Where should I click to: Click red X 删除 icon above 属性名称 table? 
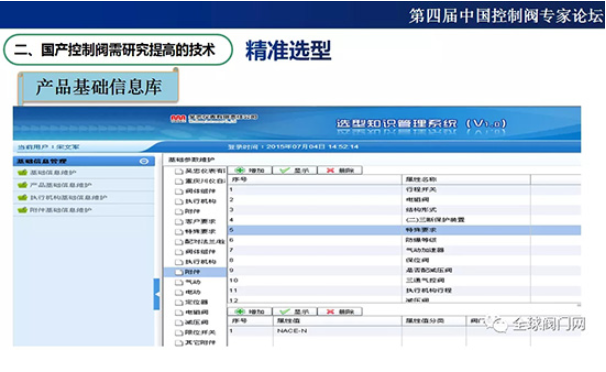pyautogui.click(x=330, y=170)
